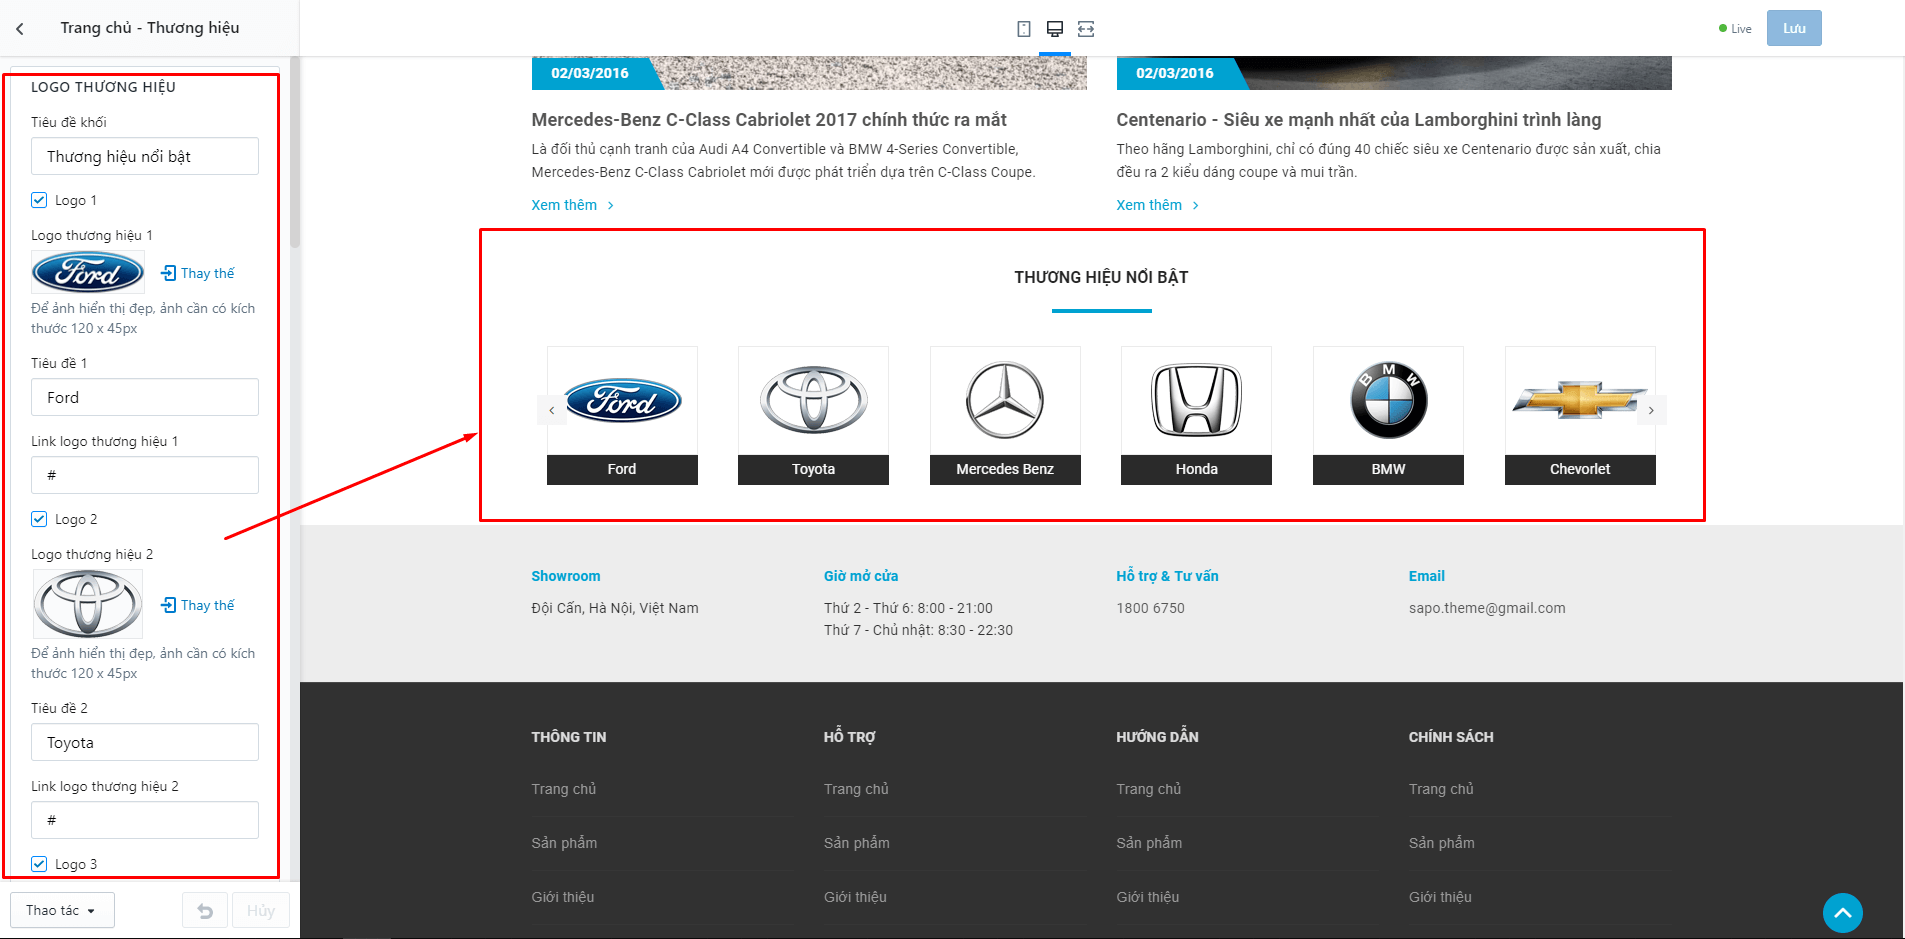Screen dimensions: 1905x939
Task: Go back from Trang chủ - Thương hiệu
Action: coord(20,29)
